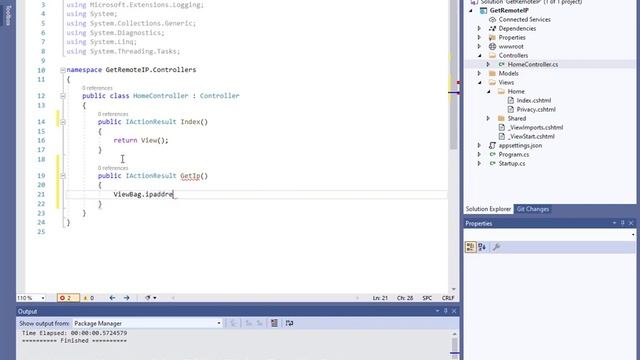640x360 pixels.
Task: Click Clear All icon in Output toolbar
Action: (274, 323)
